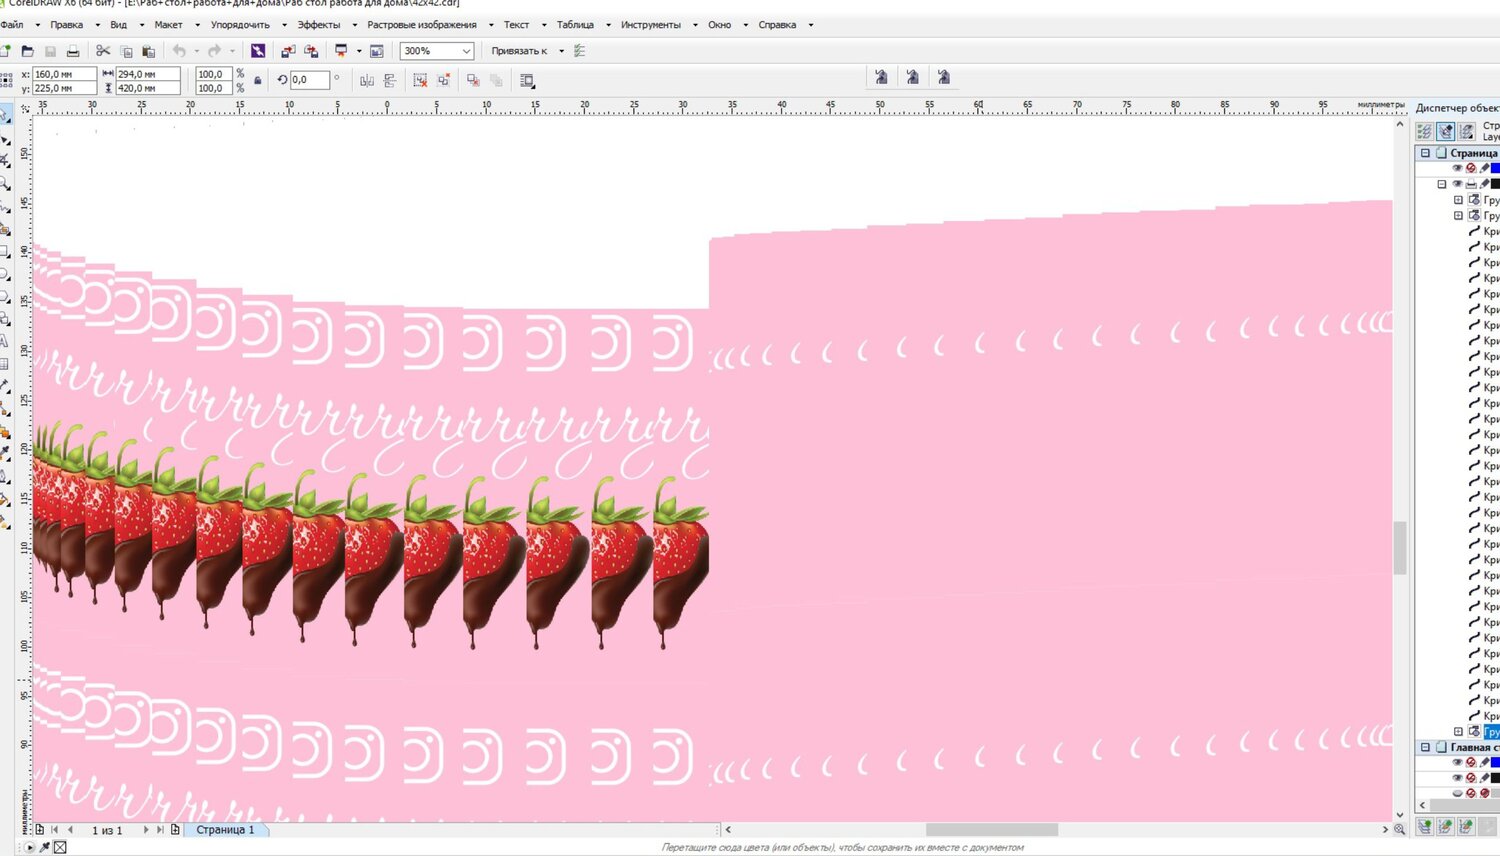Collapse the Главная страница tree node
Viewport: 1500px width, 856px height.
pyautogui.click(x=1425, y=747)
